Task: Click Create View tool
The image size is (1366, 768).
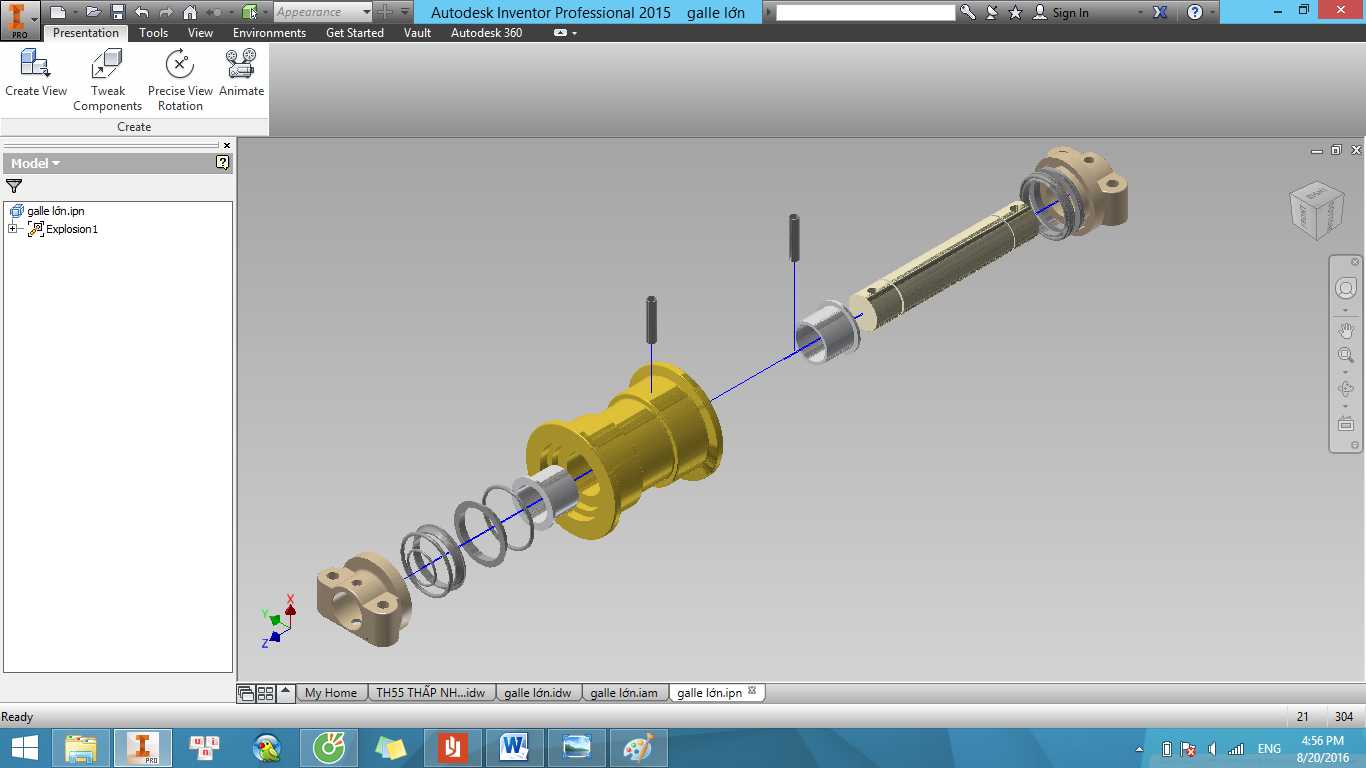Action: pyautogui.click(x=36, y=73)
